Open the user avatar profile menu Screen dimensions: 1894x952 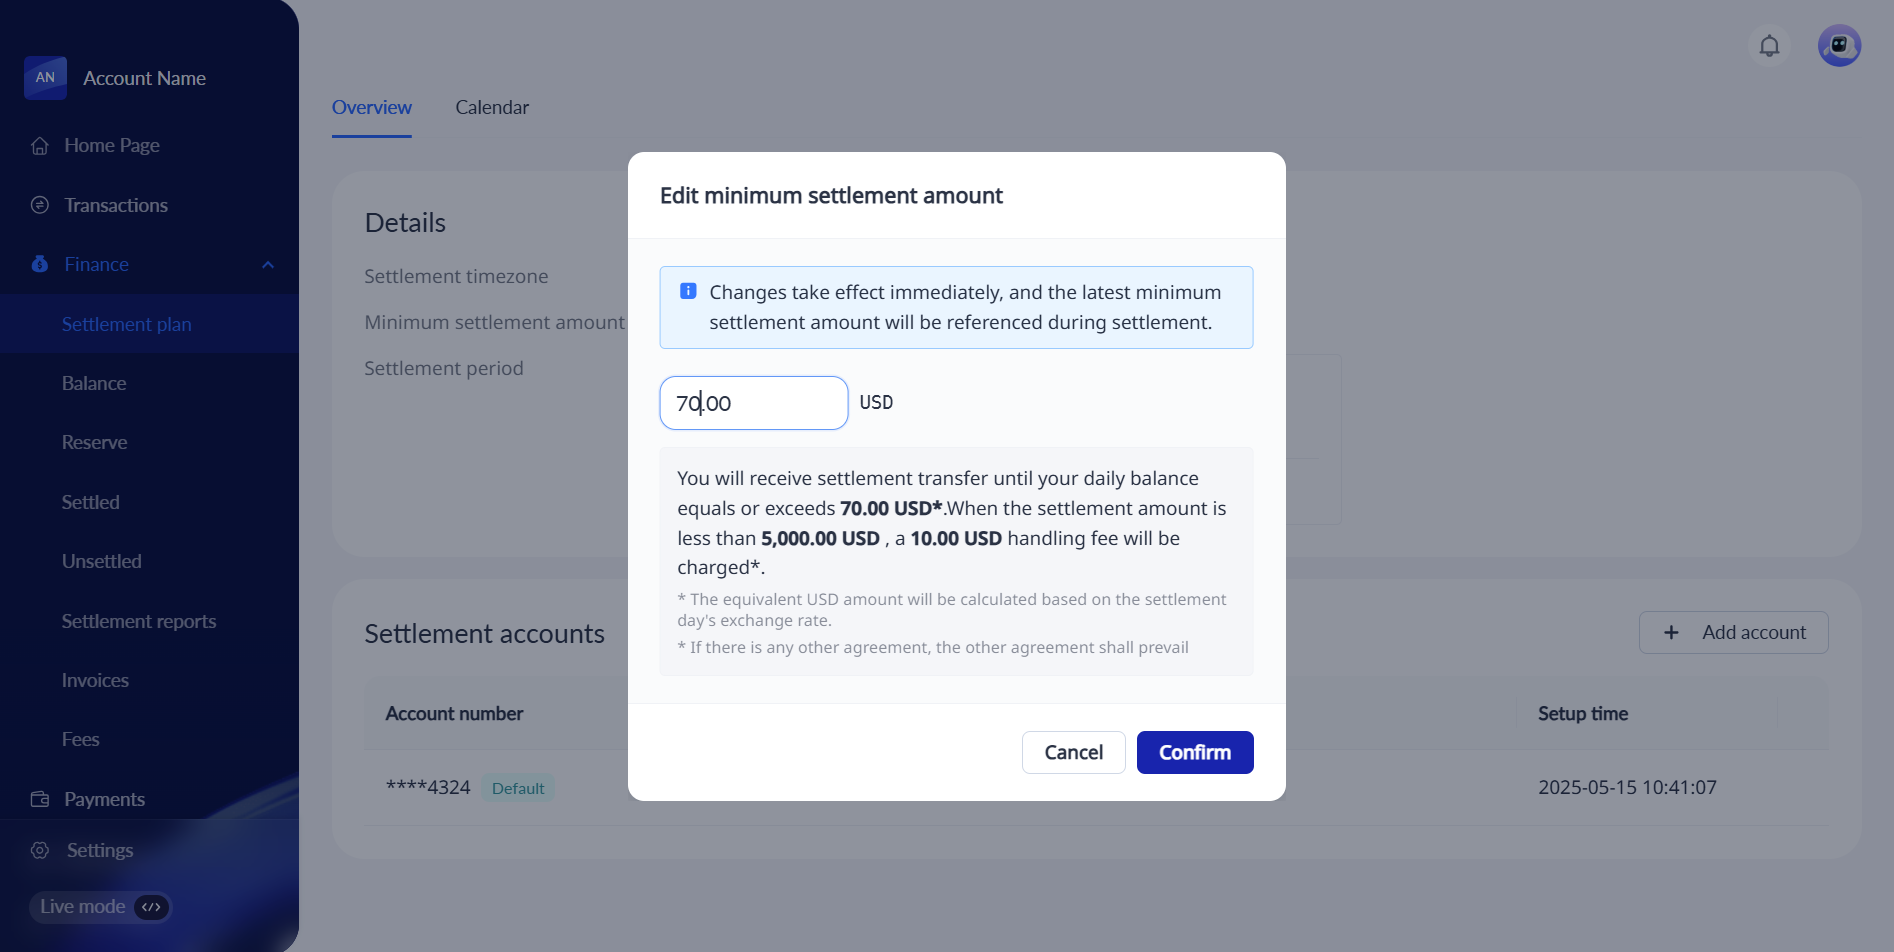[1839, 46]
